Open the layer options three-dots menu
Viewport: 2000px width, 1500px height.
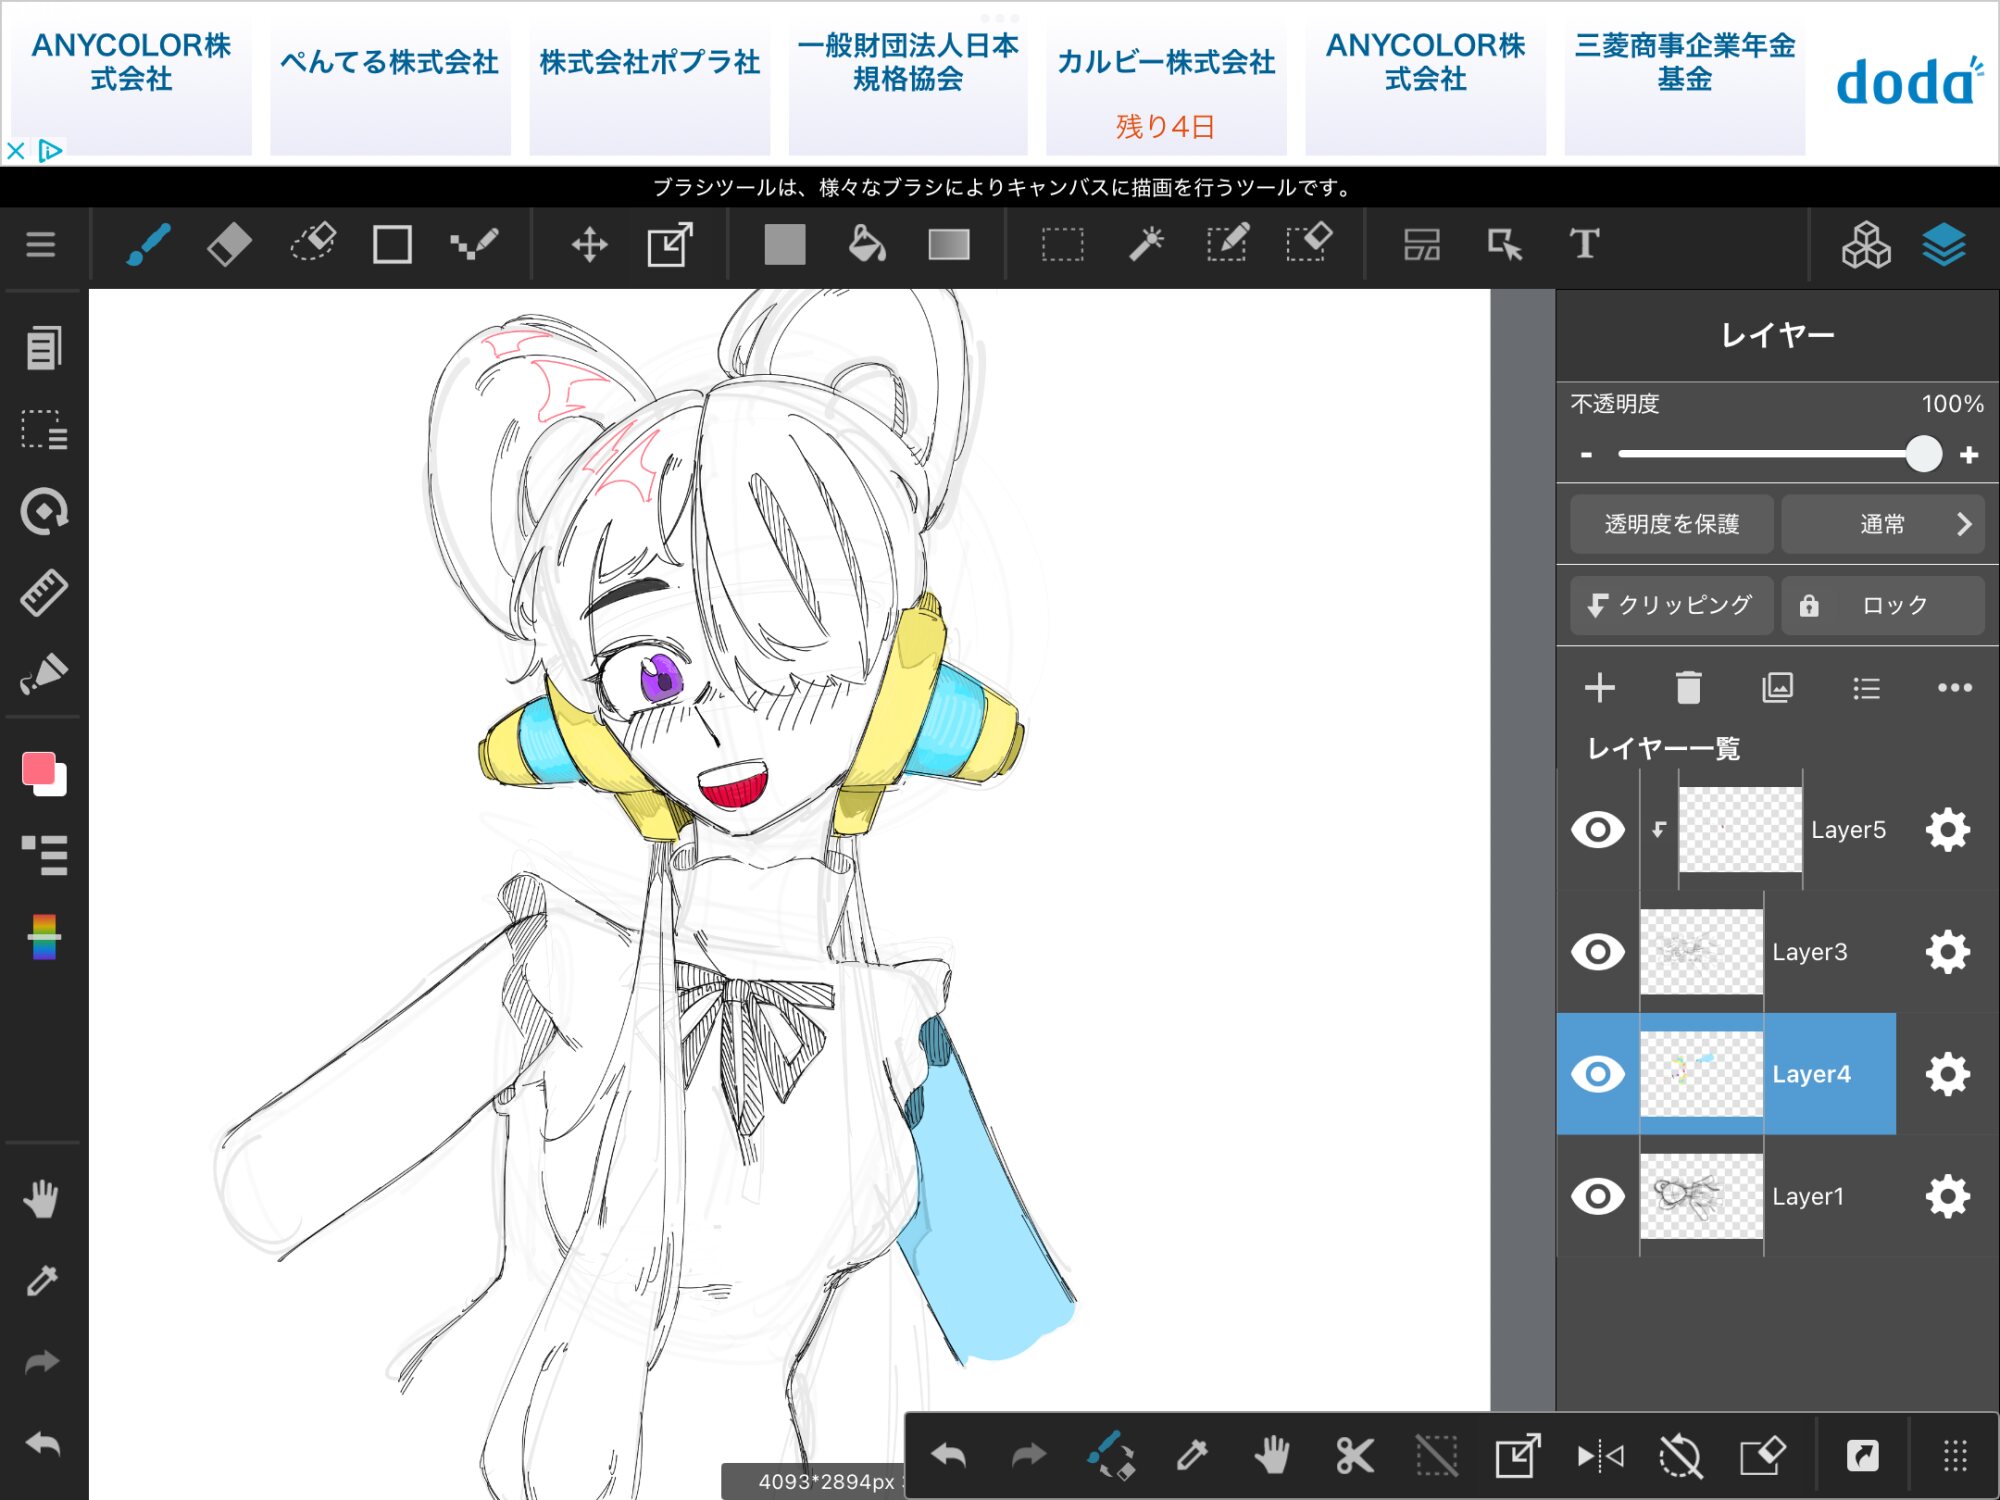pos(1954,688)
